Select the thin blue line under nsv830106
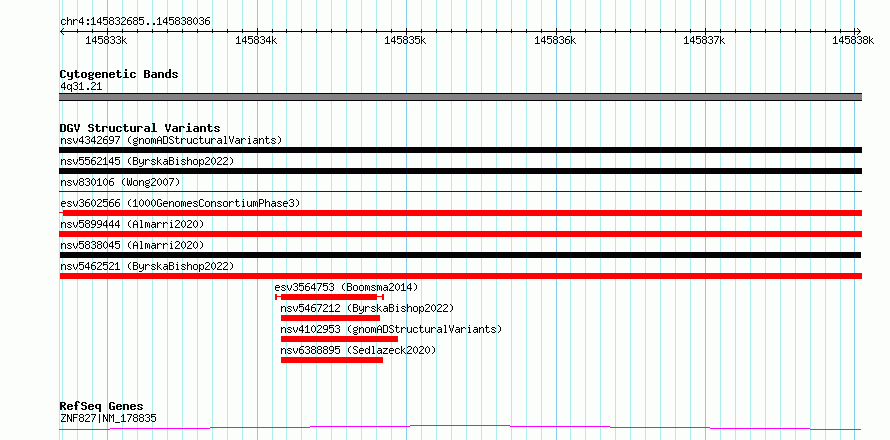The height and width of the screenshot is (440, 890). click(x=460, y=192)
